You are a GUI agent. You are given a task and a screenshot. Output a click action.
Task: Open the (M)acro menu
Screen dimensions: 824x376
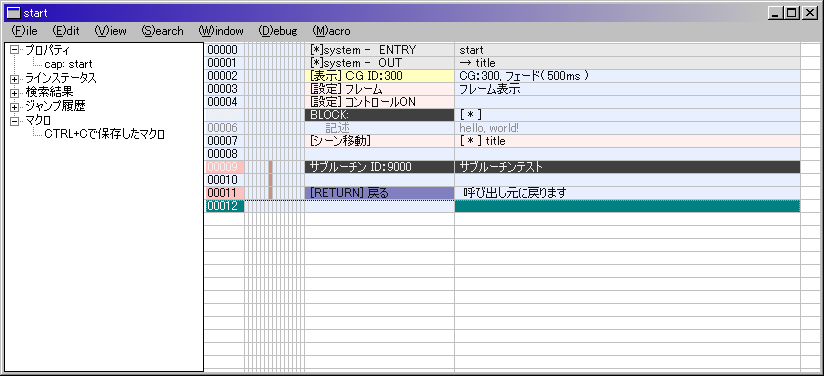(331, 31)
